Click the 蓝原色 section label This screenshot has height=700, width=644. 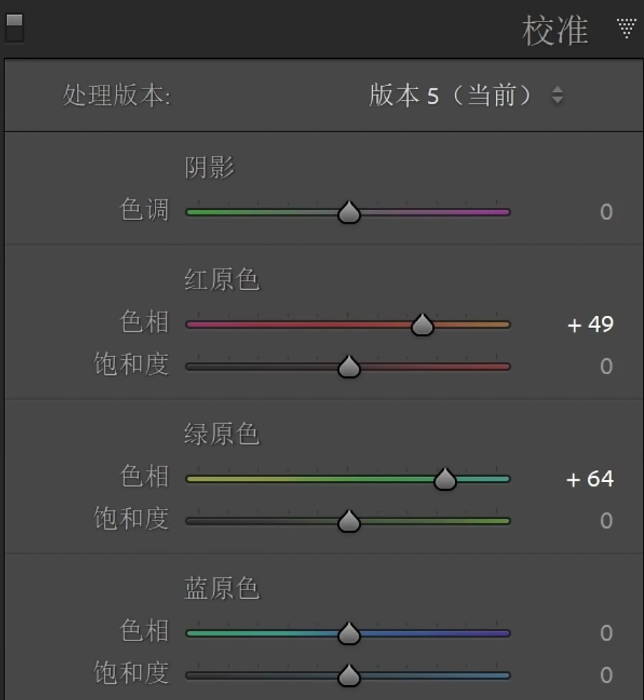tap(222, 588)
